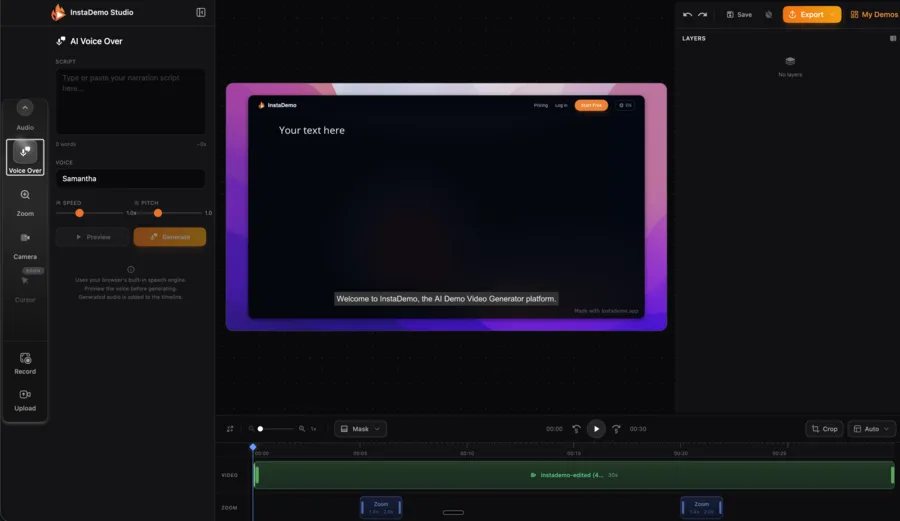The width and height of the screenshot is (900, 521).
Task: Redo the last action
Action: 702,14
